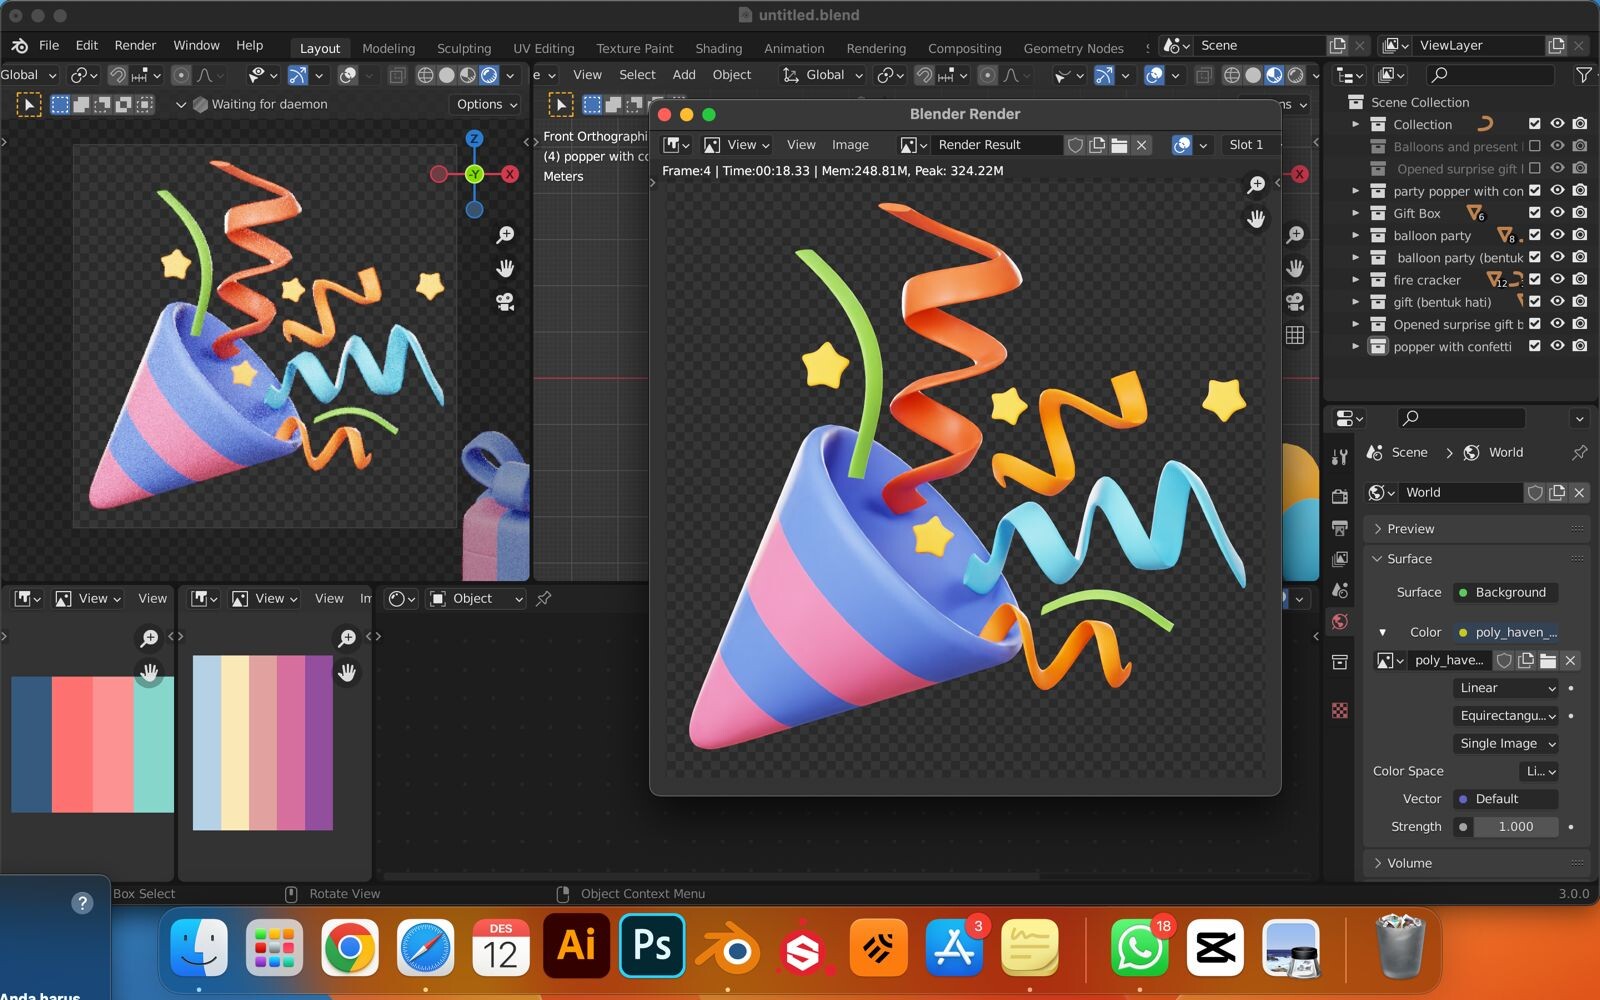Open the Render menu
Viewport: 1600px width, 1000px height.
pyautogui.click(x=135, y=45)
